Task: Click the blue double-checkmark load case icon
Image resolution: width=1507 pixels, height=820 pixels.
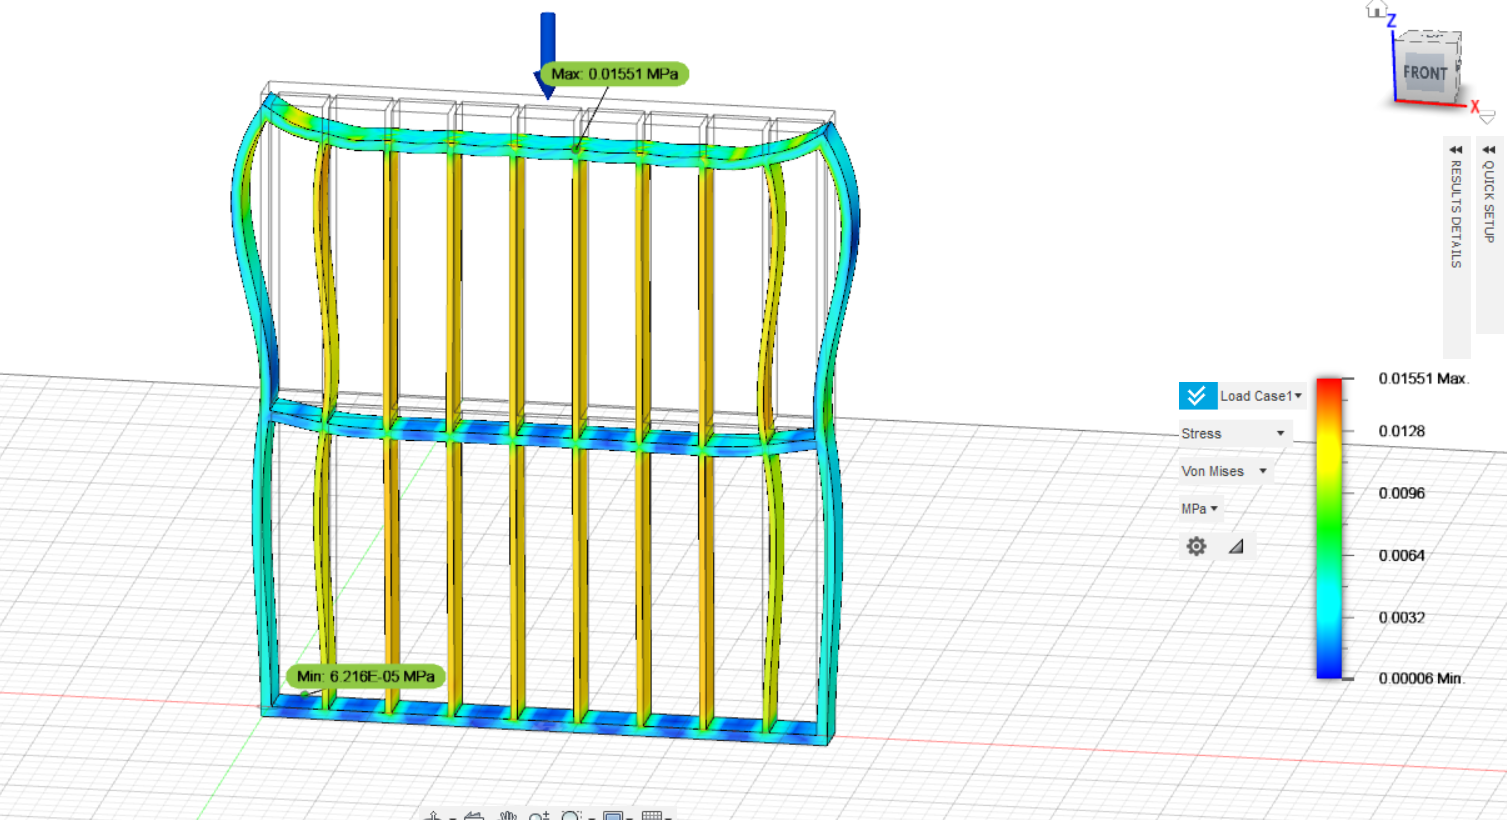Action: (1197, 396)
